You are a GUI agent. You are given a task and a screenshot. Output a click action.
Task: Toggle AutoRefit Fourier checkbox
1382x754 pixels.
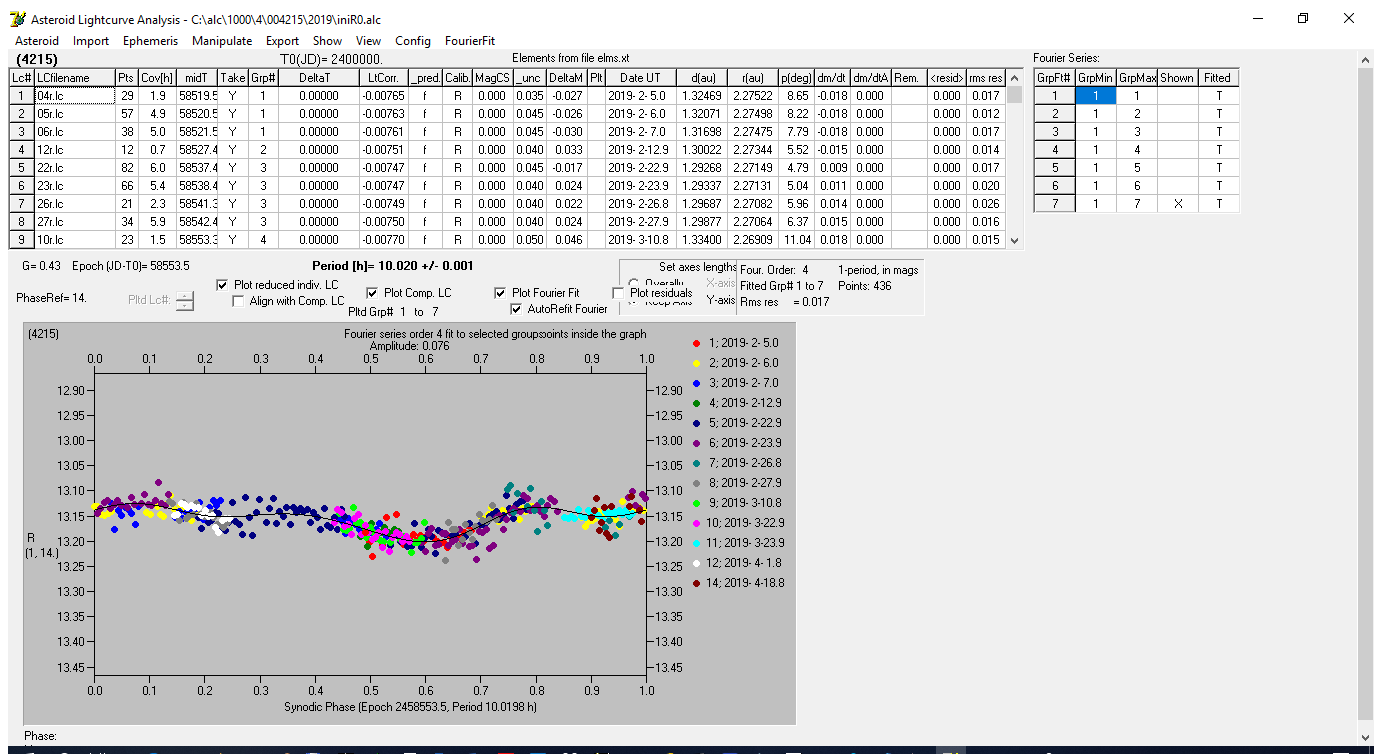517,309
